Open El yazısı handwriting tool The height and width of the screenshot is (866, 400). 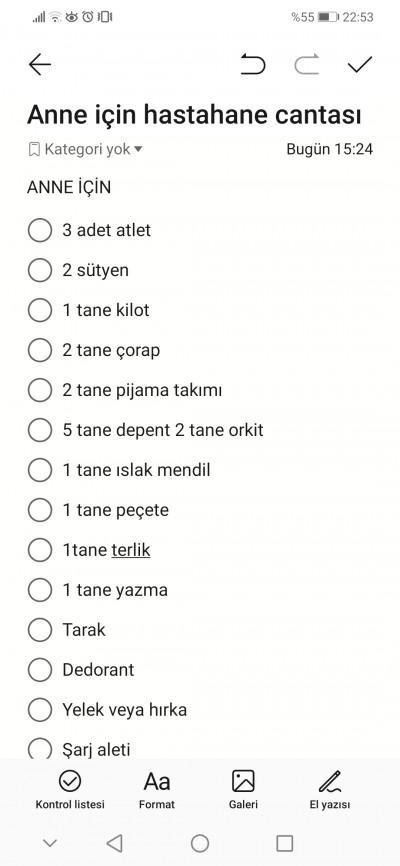click(x=330, y=790)
